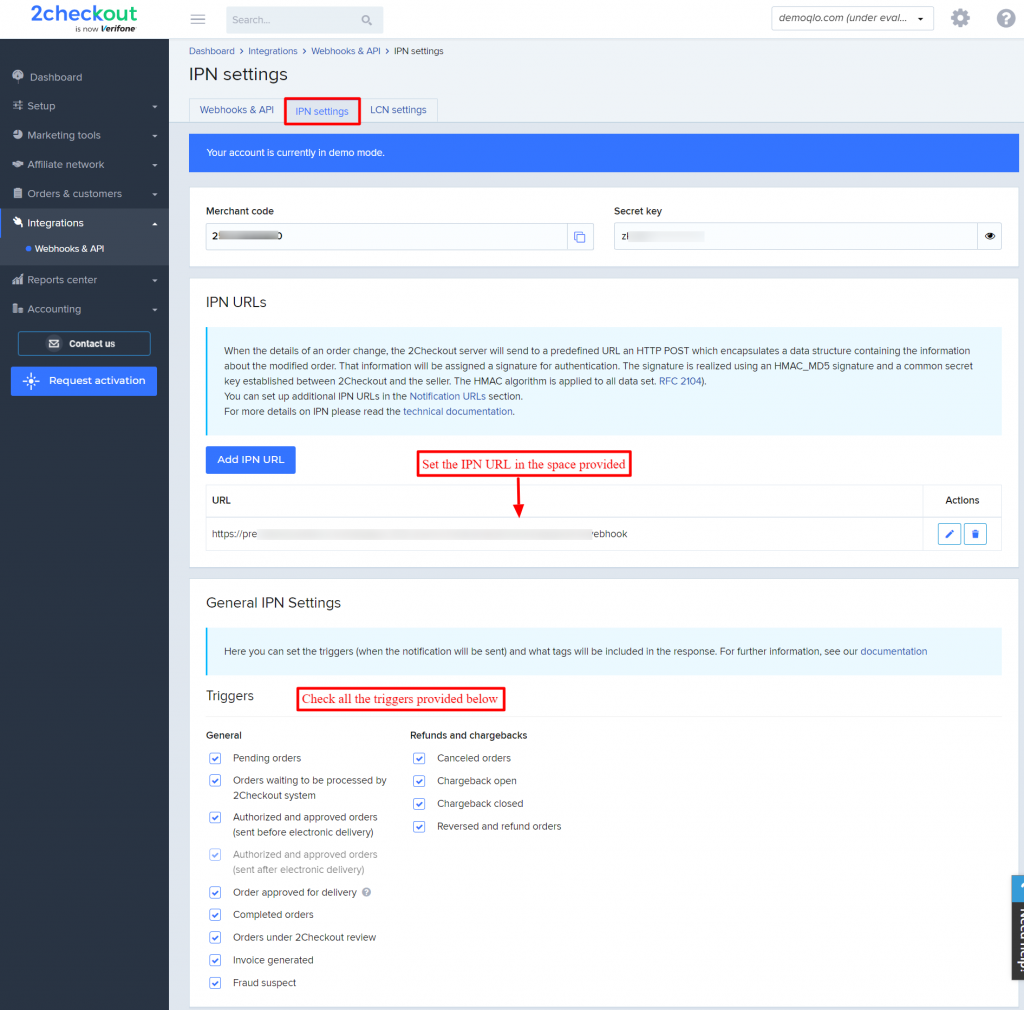Click the Marketing tools sidebar icon
Screen dimensions: 1024x1010
click(x=18, y=134)
